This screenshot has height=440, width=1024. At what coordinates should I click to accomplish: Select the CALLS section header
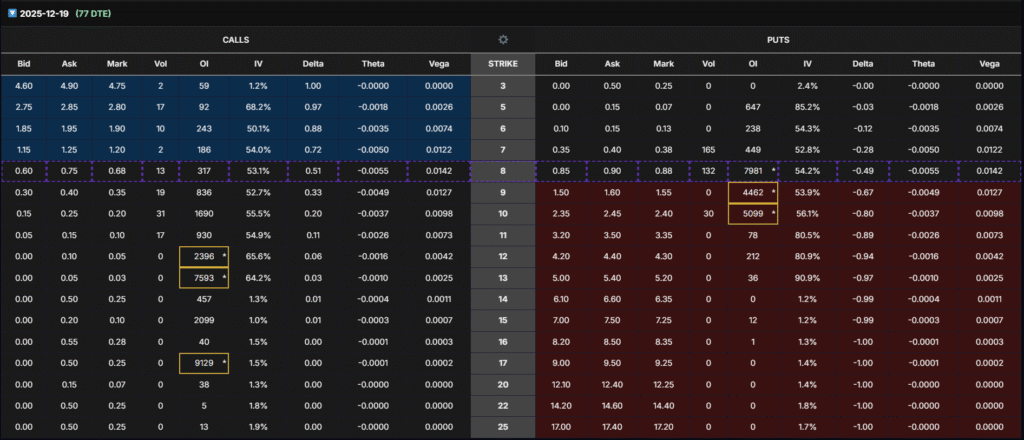click(x=236, y=39)
